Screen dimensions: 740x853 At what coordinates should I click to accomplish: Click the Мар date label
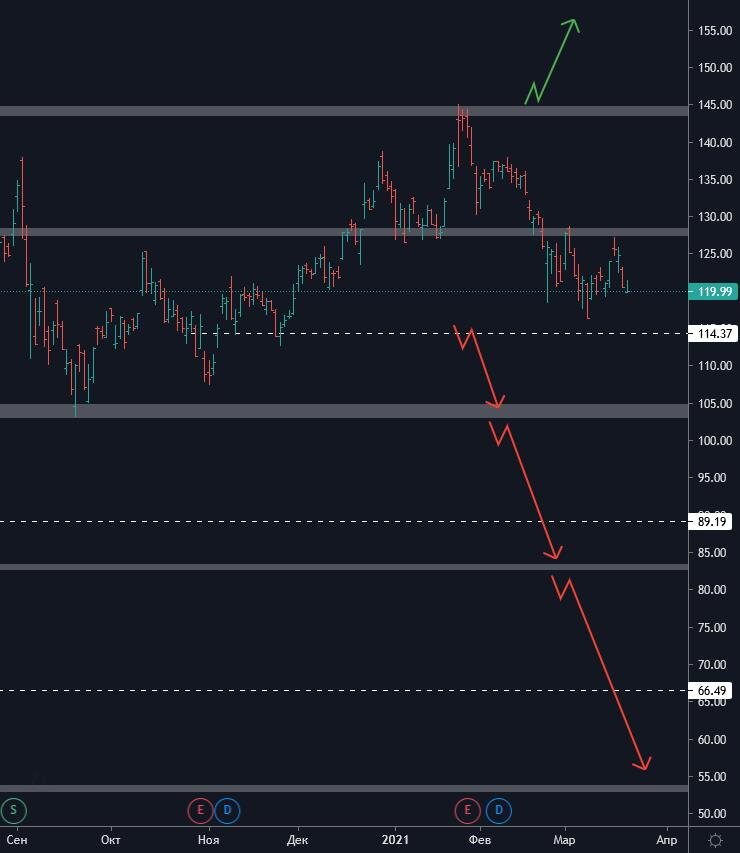coord(564,840)
